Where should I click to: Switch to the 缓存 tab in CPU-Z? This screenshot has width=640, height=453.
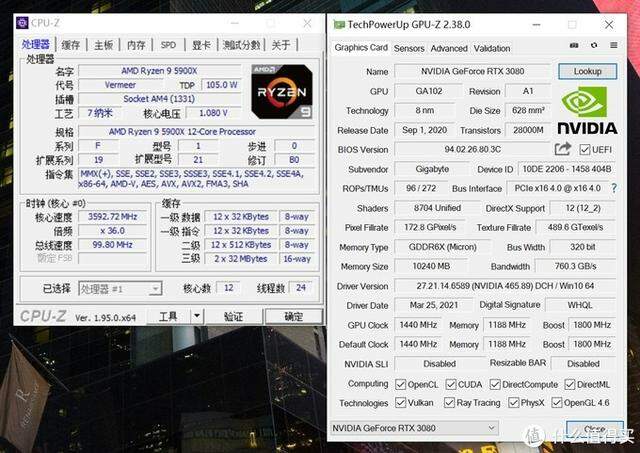pyautogui.click(x=71, y=45)
